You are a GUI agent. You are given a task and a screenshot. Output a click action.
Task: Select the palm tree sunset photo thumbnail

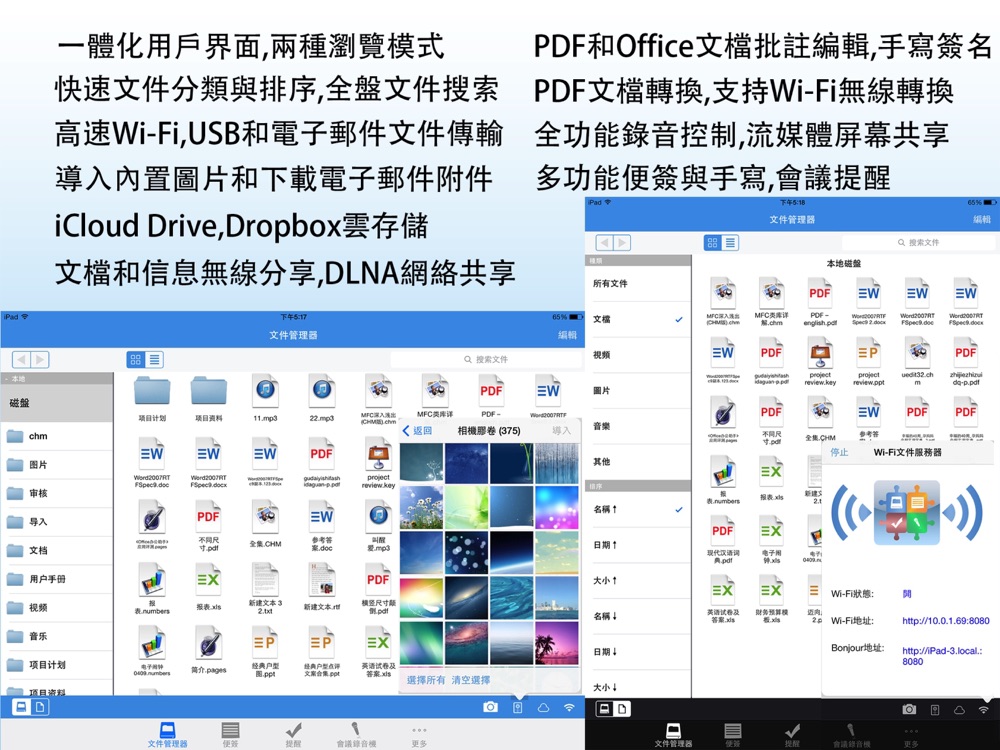[557, 643]
